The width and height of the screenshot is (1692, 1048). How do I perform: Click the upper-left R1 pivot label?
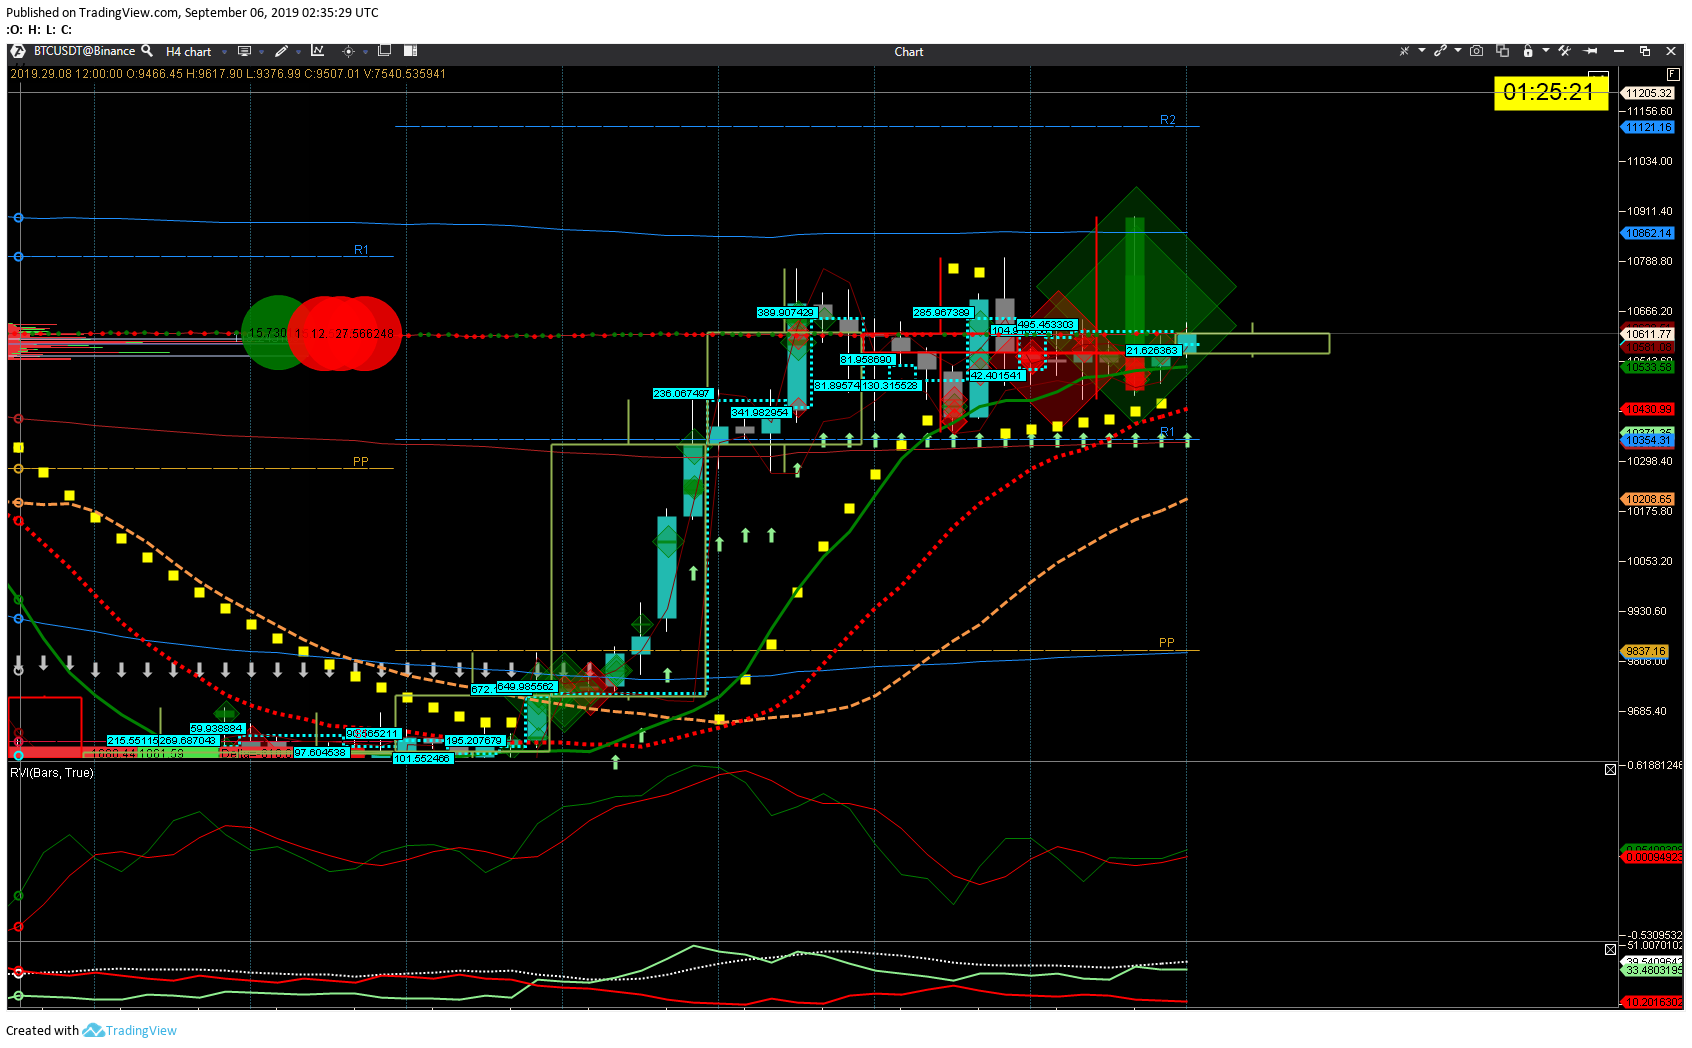pos(361,250)
